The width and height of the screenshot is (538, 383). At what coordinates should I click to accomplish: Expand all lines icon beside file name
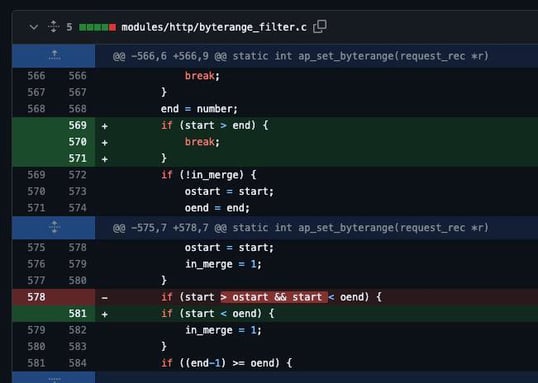[53, 27]
